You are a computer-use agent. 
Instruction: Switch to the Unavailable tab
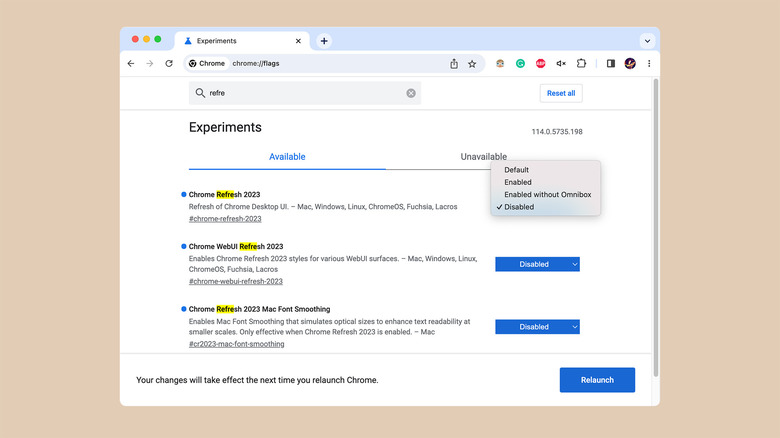[x=484, y=157]
